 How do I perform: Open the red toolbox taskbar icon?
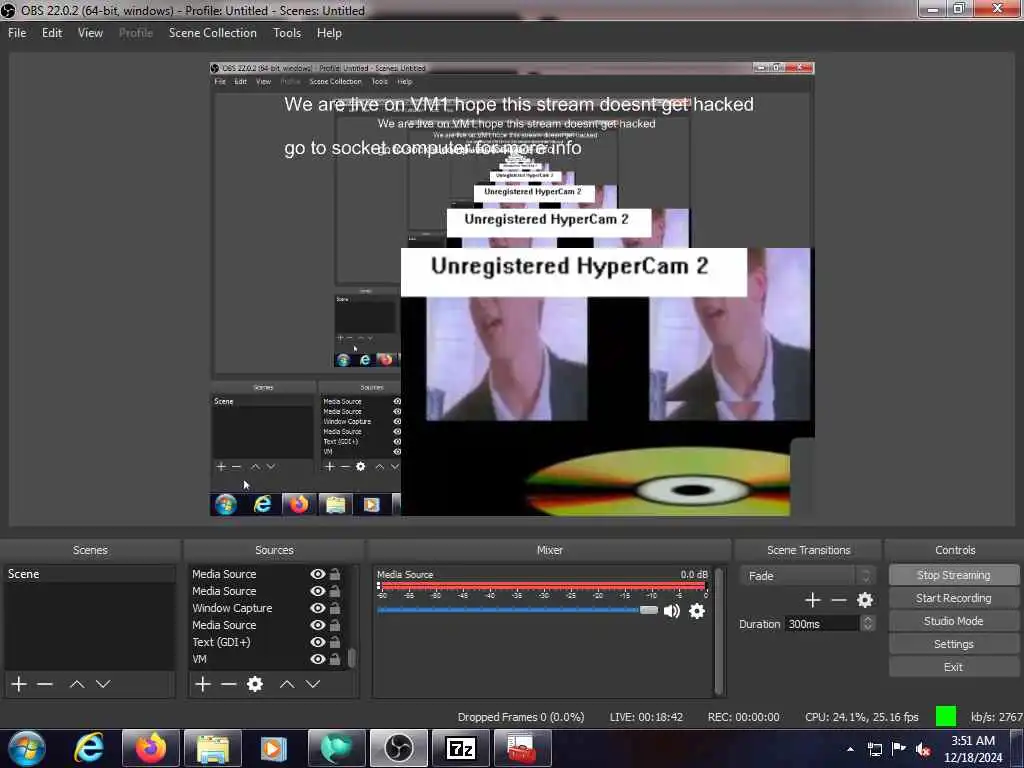click(x=522, y=748)
